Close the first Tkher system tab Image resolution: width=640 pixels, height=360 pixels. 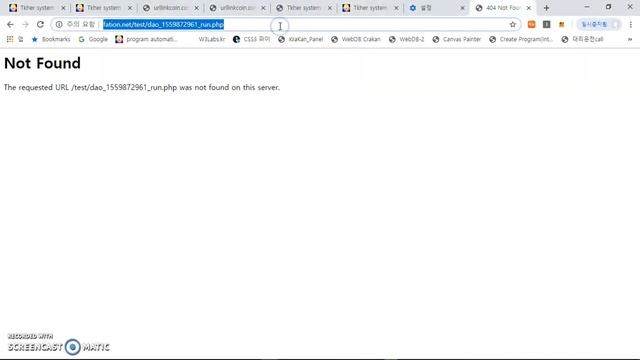coord(63,8)
